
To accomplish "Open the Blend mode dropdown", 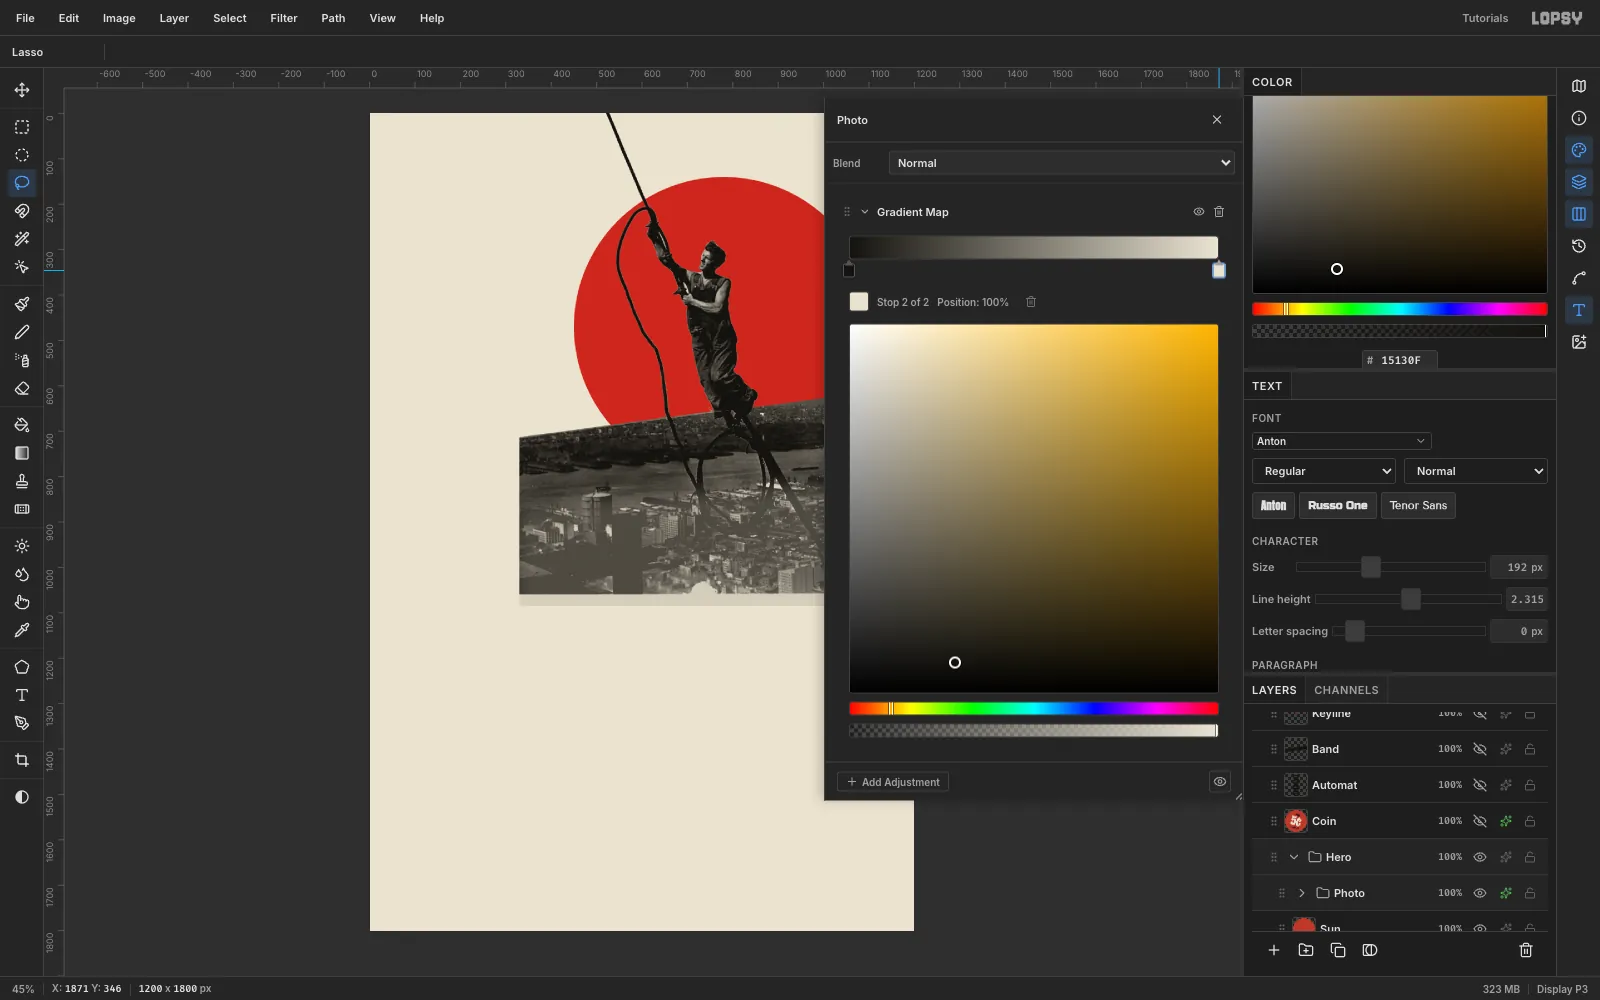I will coord(1061,163).
